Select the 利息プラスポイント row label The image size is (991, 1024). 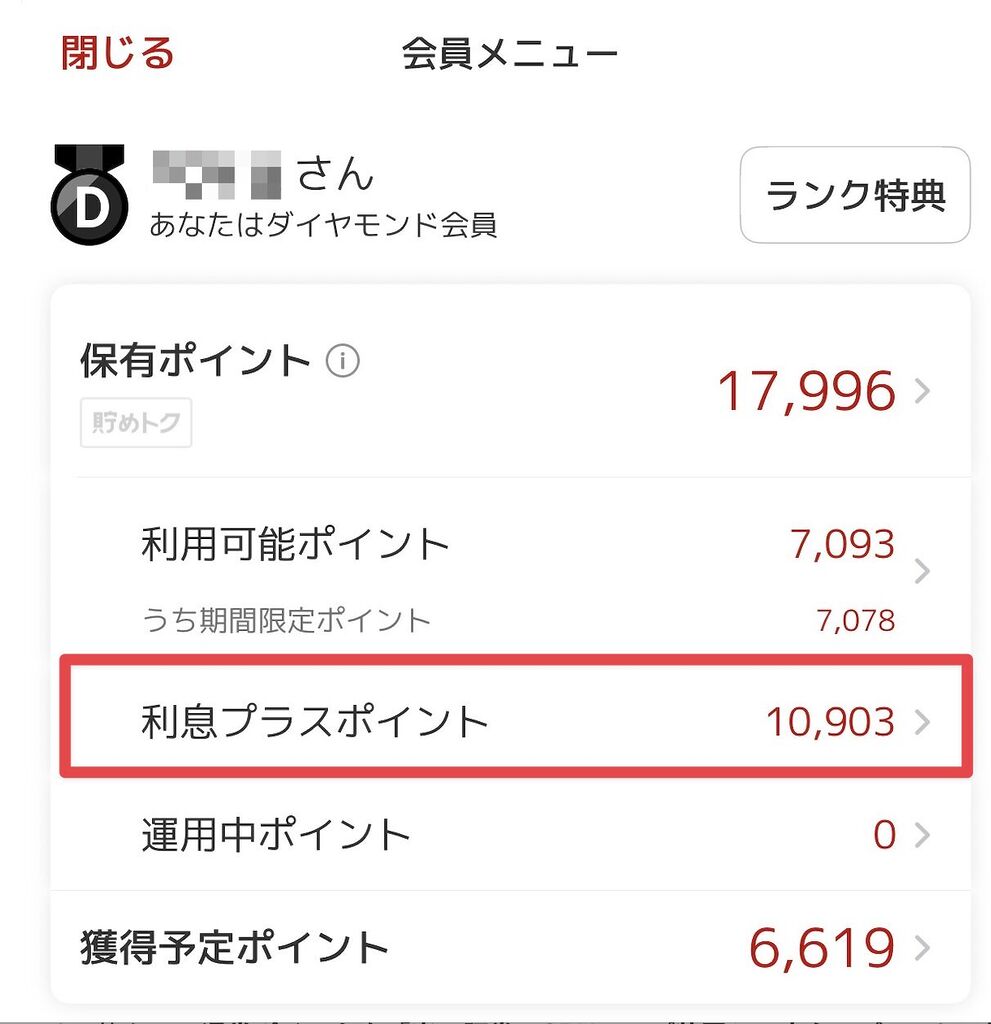(x=315, y=721)
